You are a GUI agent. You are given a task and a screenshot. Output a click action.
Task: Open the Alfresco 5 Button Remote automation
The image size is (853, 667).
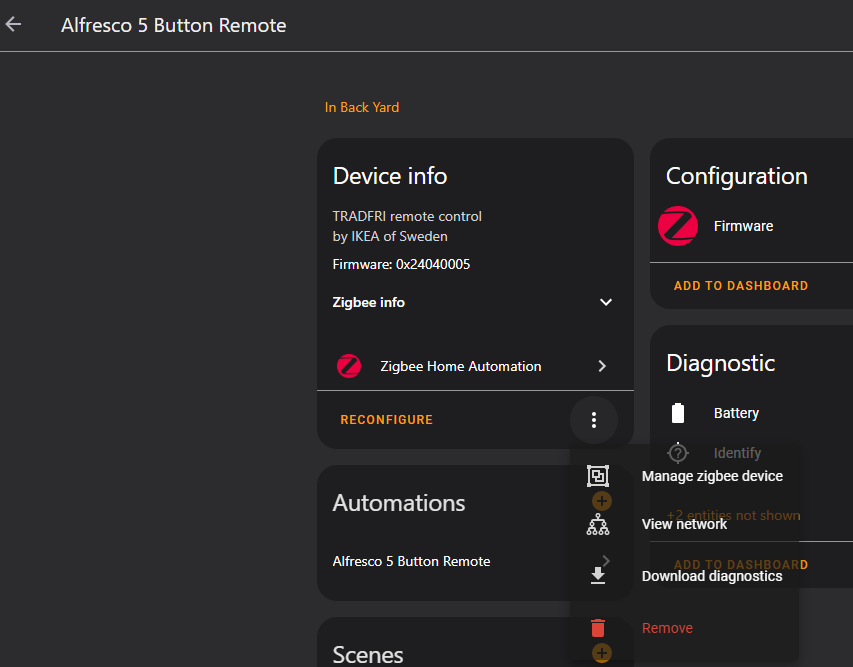(x=411, y=561)
